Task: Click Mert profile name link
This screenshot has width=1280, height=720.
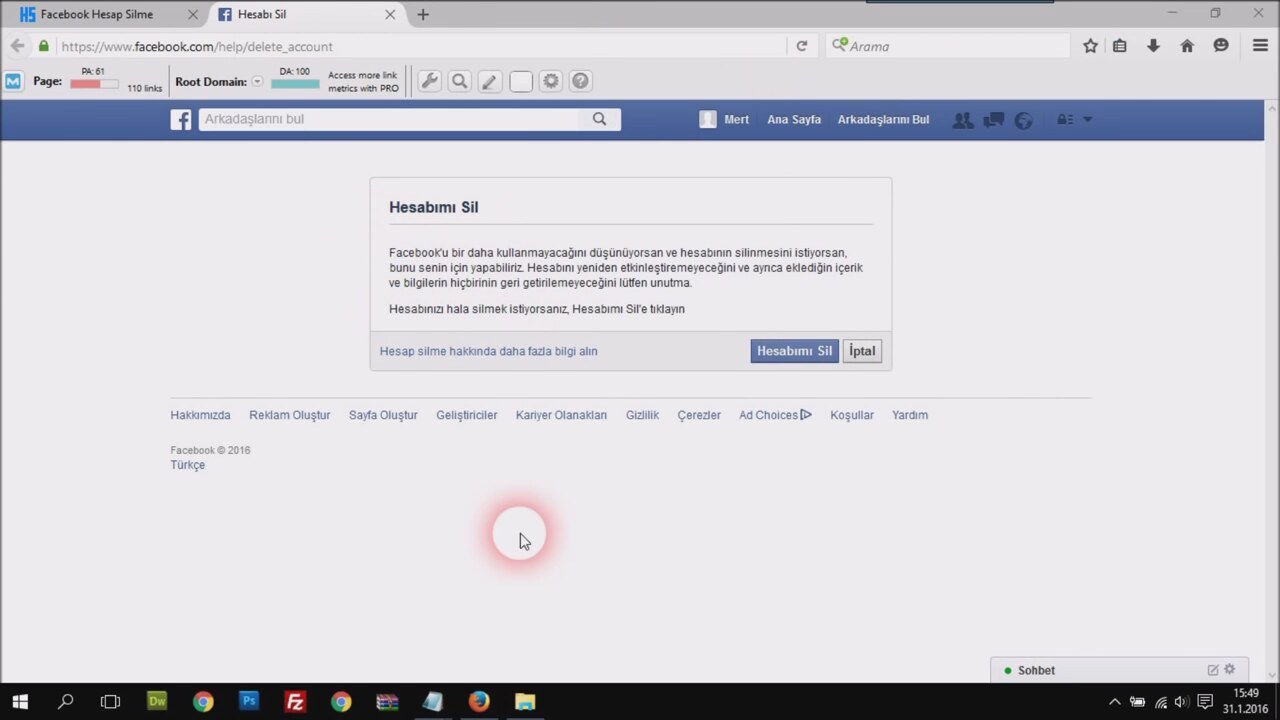Action: click(736, 119)
